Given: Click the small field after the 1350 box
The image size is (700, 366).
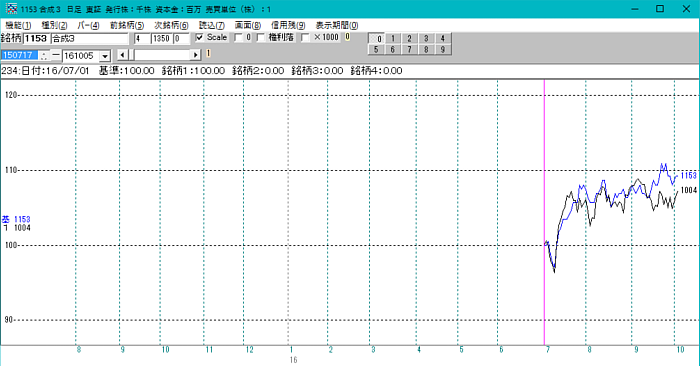Looking at the screenshot, I should (x=181, y=38).
